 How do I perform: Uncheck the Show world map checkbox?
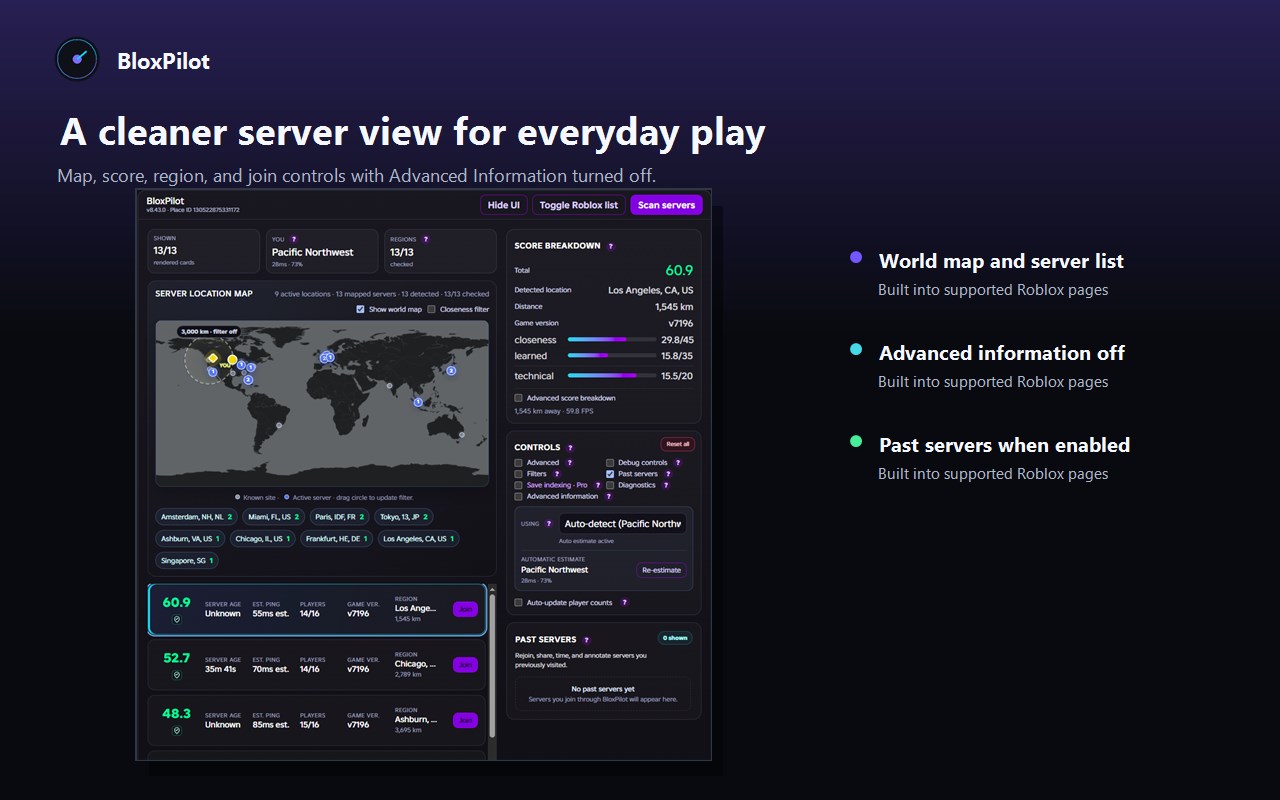[360, 310]
